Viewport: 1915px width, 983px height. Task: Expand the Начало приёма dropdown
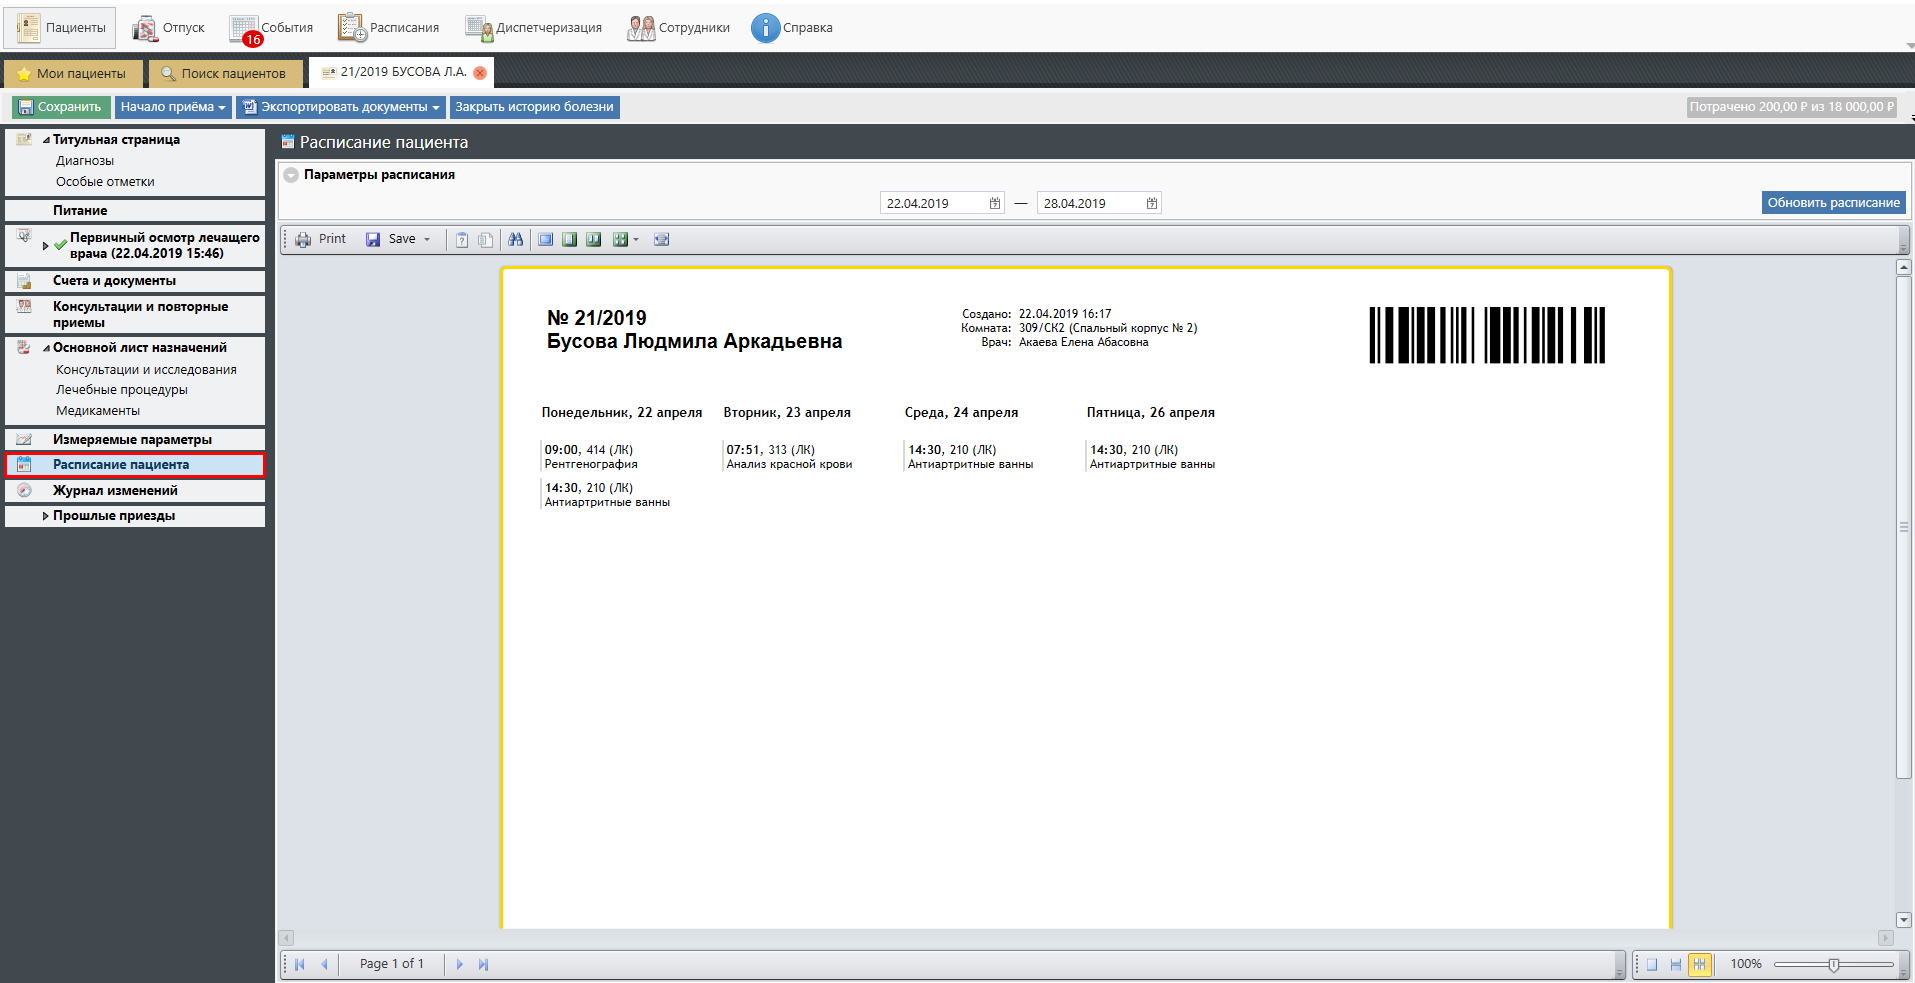172,107
